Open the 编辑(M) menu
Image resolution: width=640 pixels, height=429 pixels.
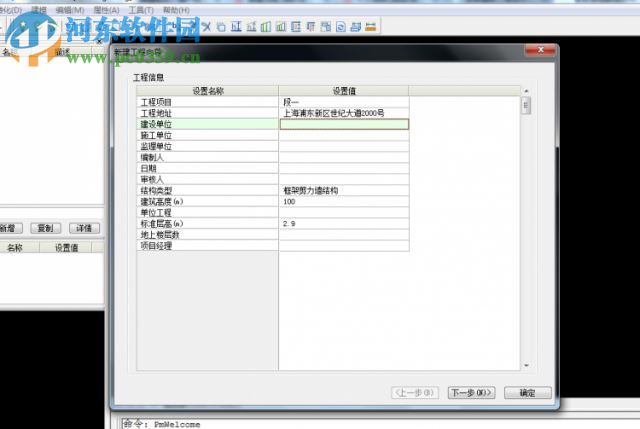coord(70,10)
